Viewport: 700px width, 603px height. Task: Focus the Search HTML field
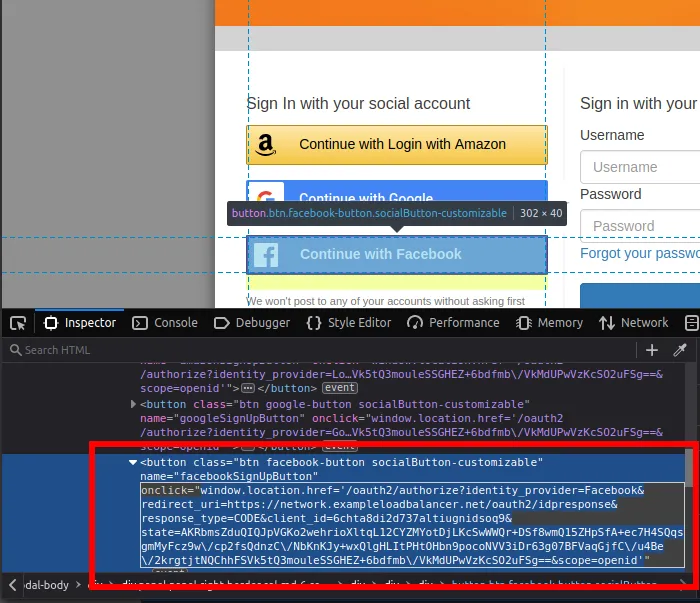click(x=319, y=350)
